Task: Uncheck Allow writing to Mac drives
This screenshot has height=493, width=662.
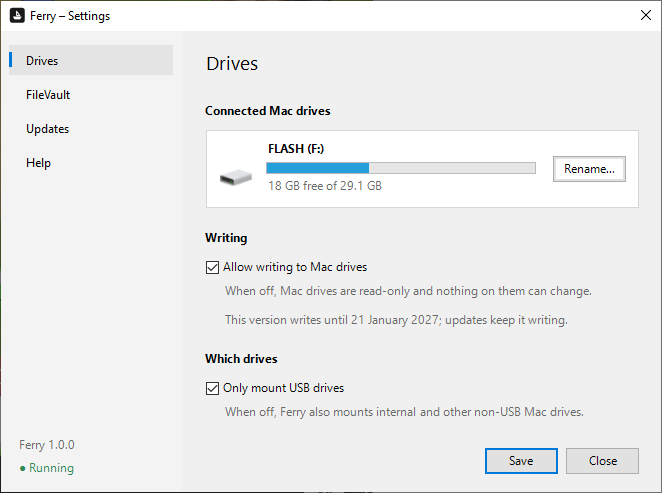Action: click(x=212, y=267)
